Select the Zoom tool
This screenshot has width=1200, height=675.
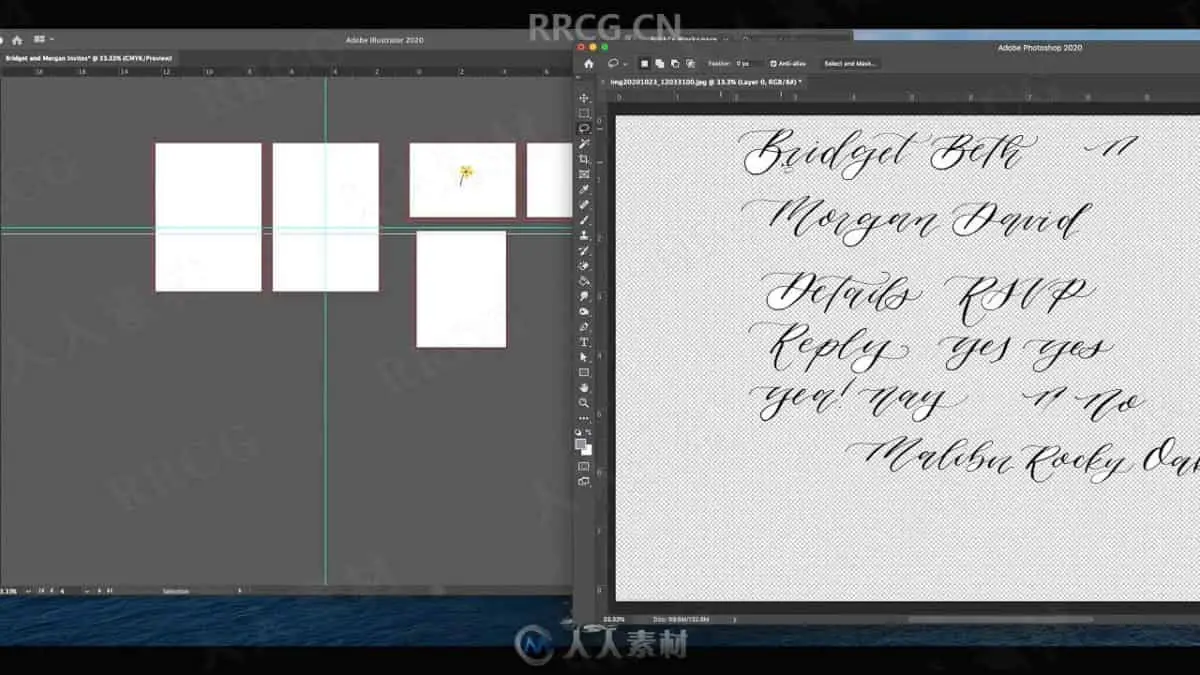(584, 403)
